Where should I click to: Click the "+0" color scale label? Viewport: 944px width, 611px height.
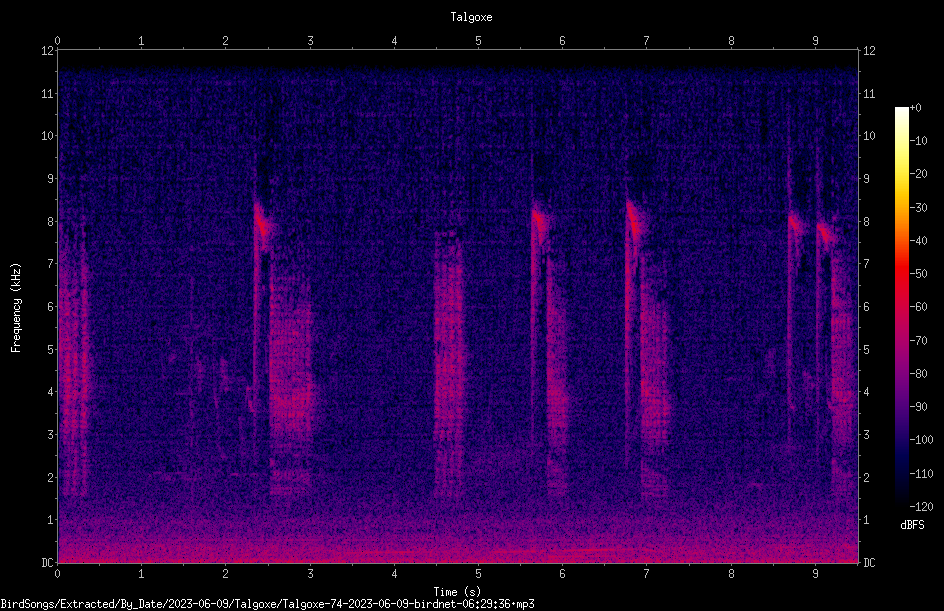click(915, 108)
